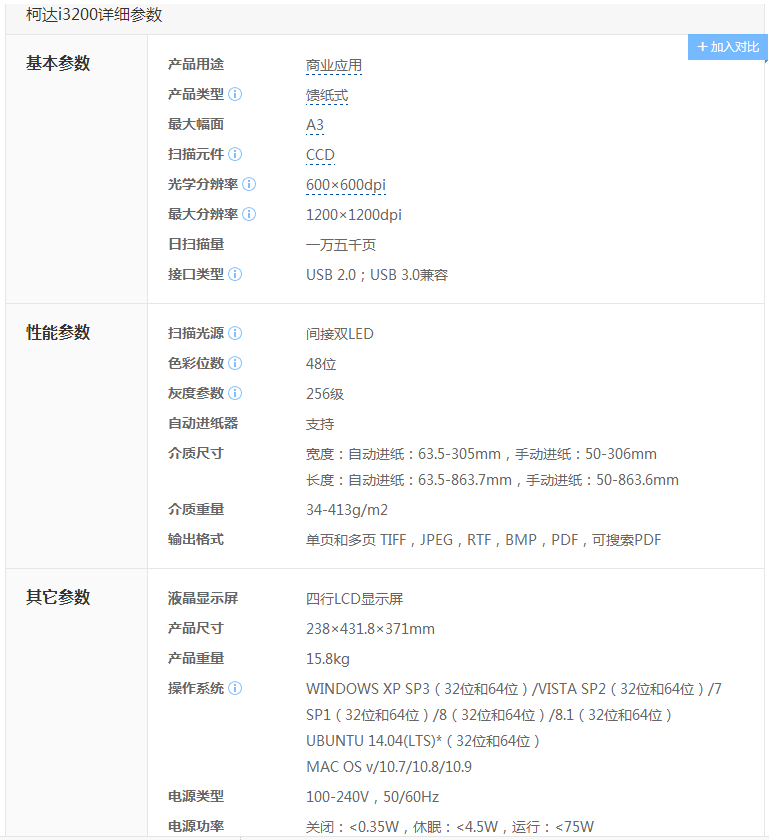Follow the 600×600dpi link
769x840 pixels.
point(346,185)
